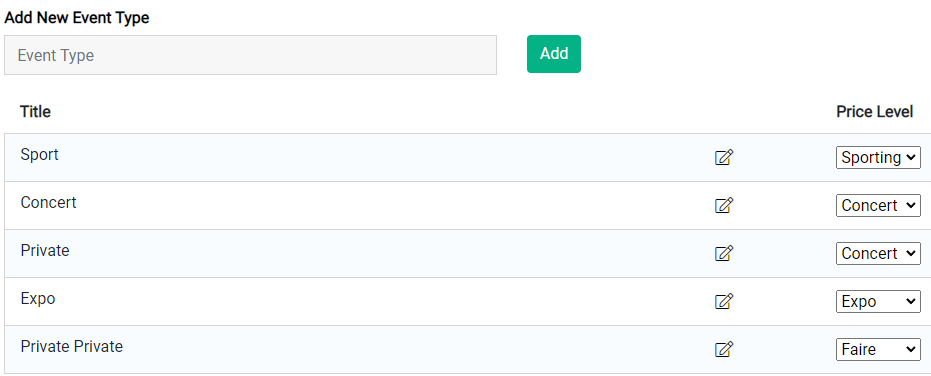Open price level dropdown in Concert row

pos(878,206)
